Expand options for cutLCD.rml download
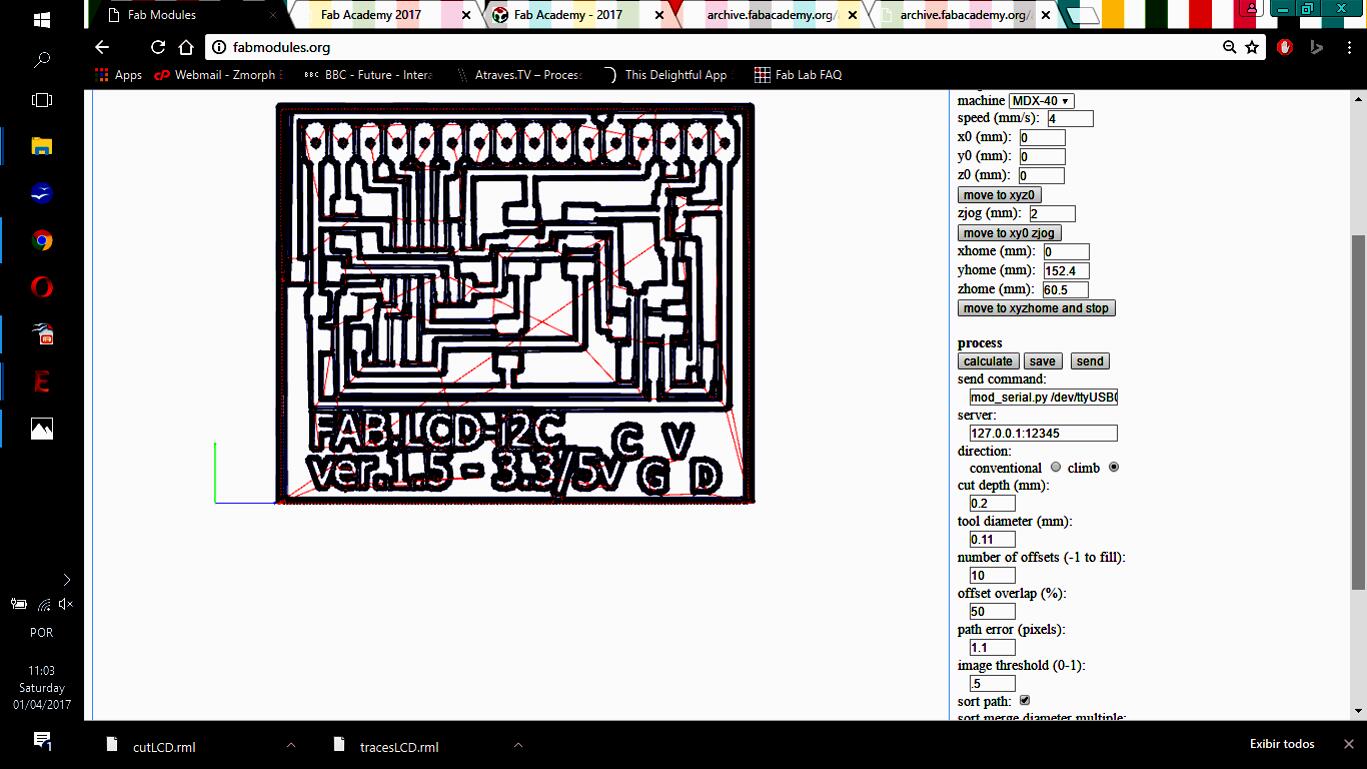Viewport: 1367px width, 769px height. tap(291, 745)
